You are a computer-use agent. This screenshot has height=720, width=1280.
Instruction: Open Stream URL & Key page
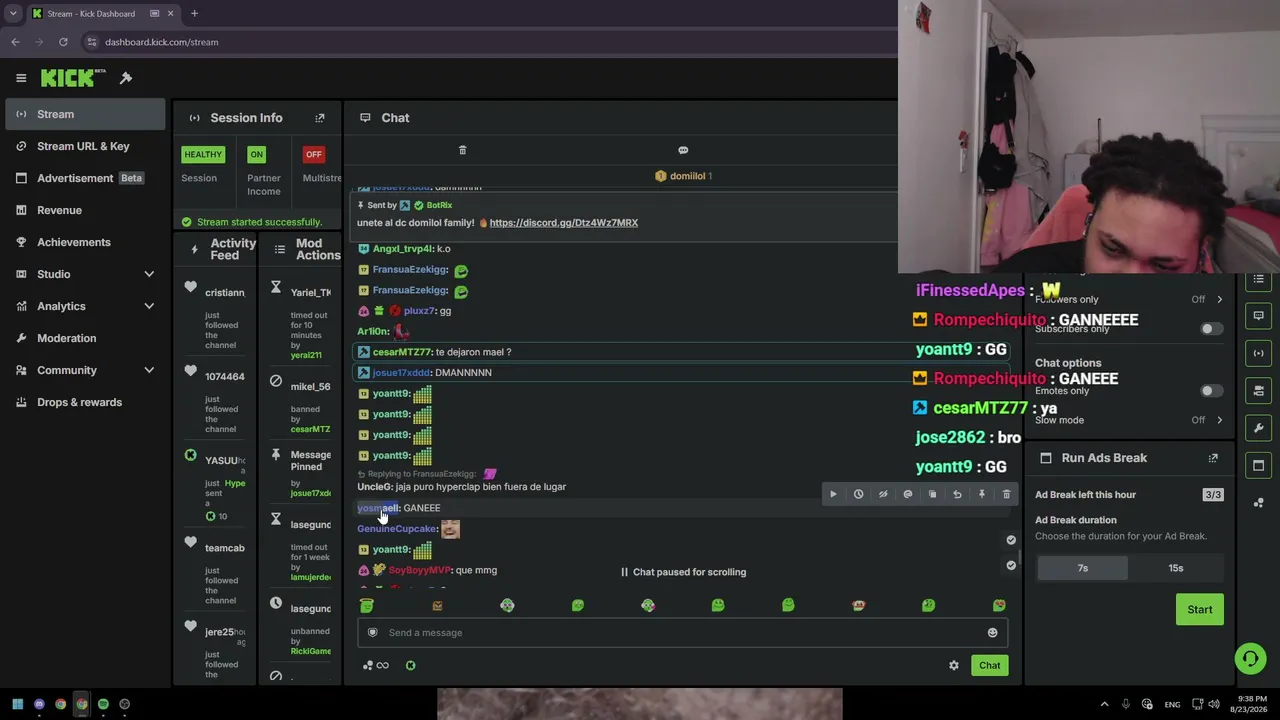[83, 146]
